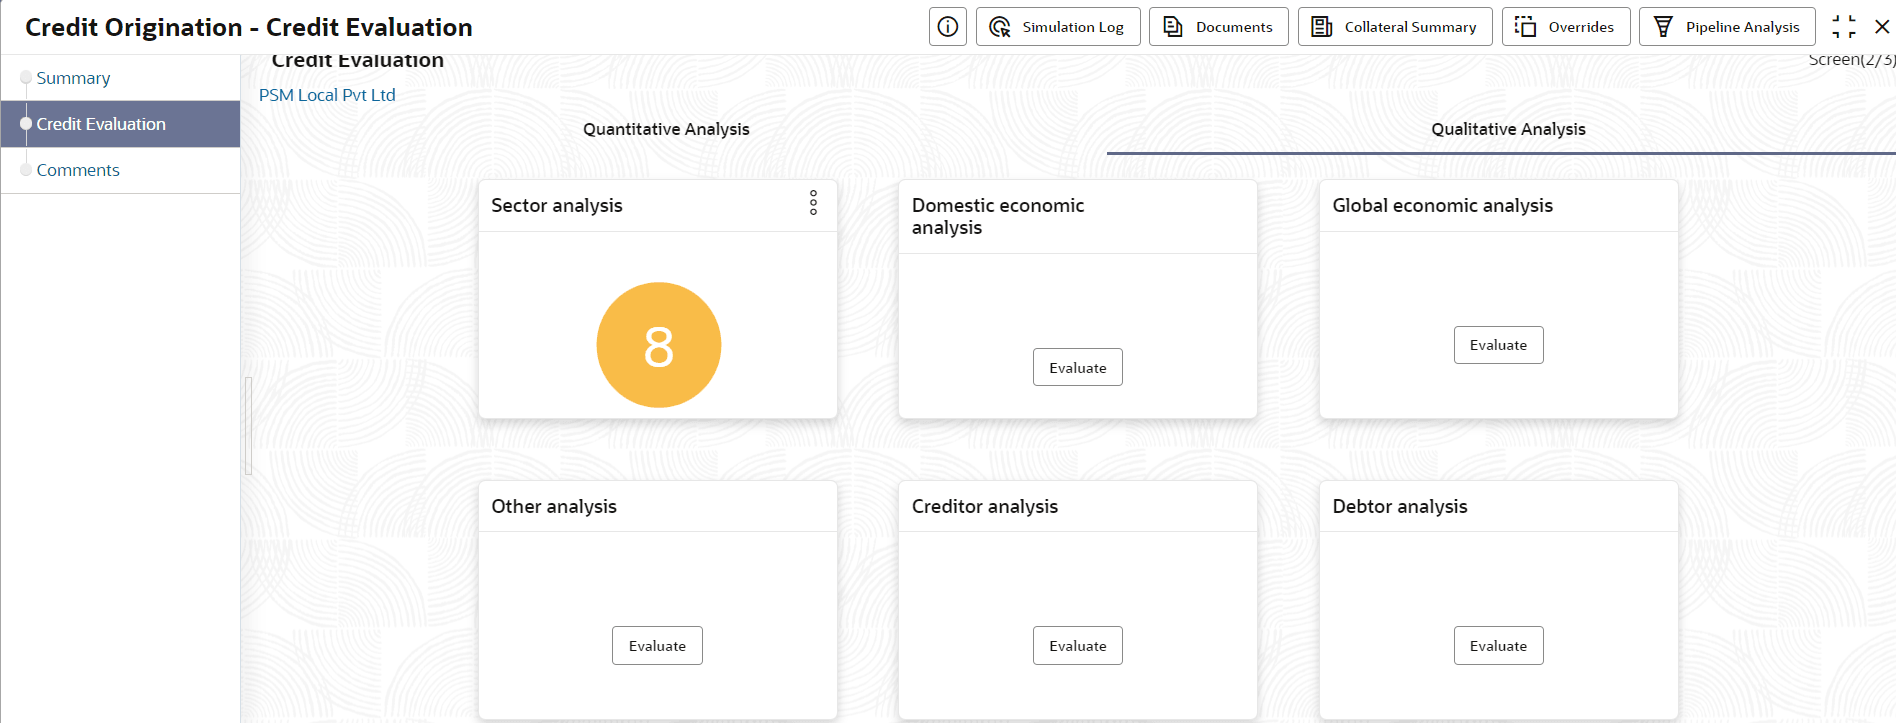The height and width of the screenshot is (723, 1896).
Task: Collapse the full-screen view icon
Action: pos(1844,27)
